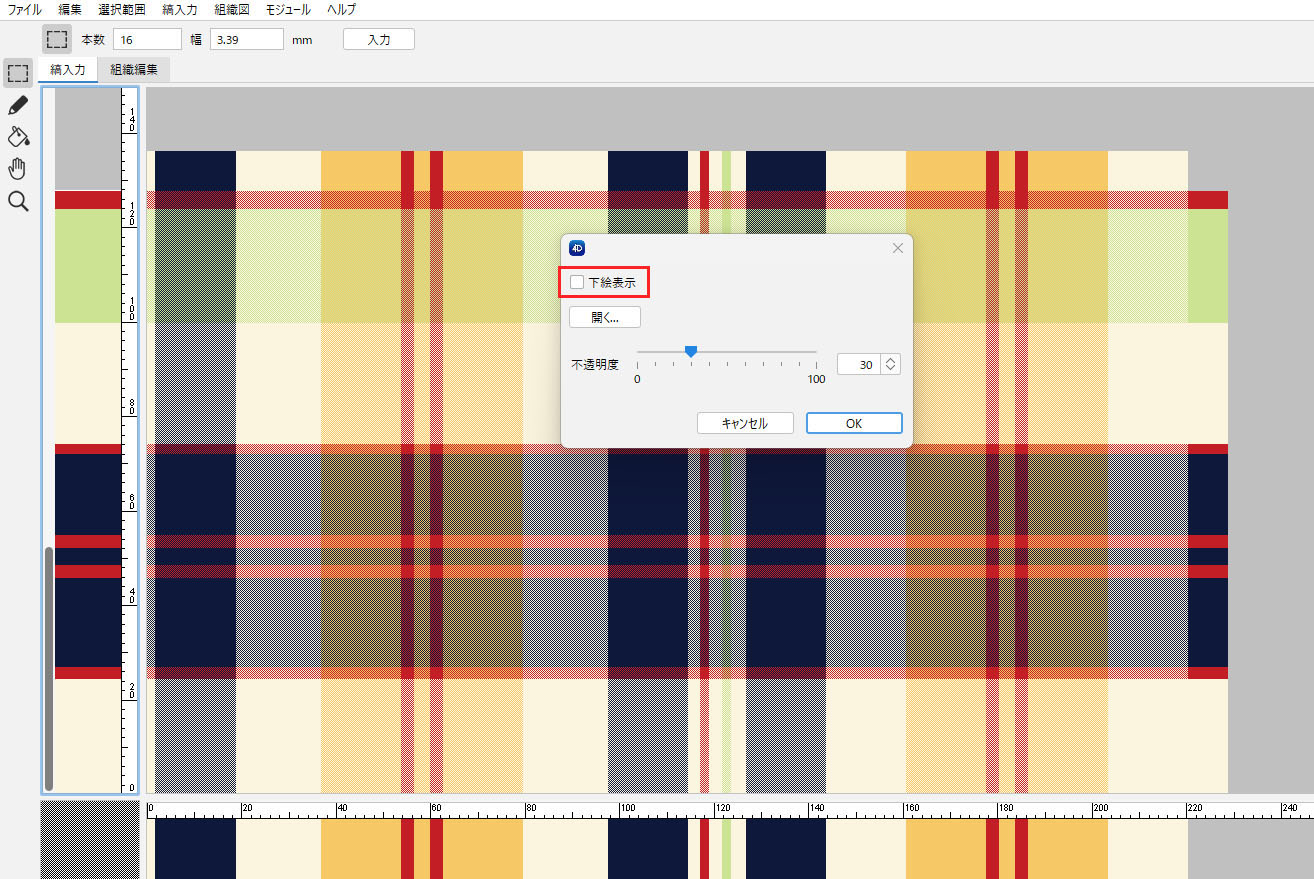Click the selection icon beside 本数 field

click(58, 39)
